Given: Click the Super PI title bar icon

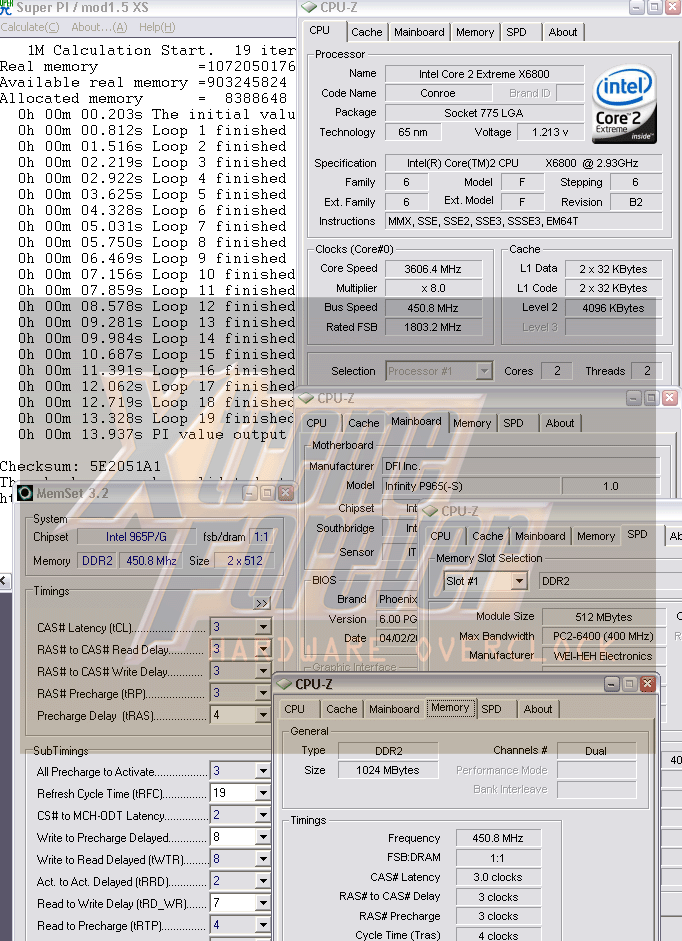Looking at the screenshot, I should pyautogui.click(x=6, y=7).
